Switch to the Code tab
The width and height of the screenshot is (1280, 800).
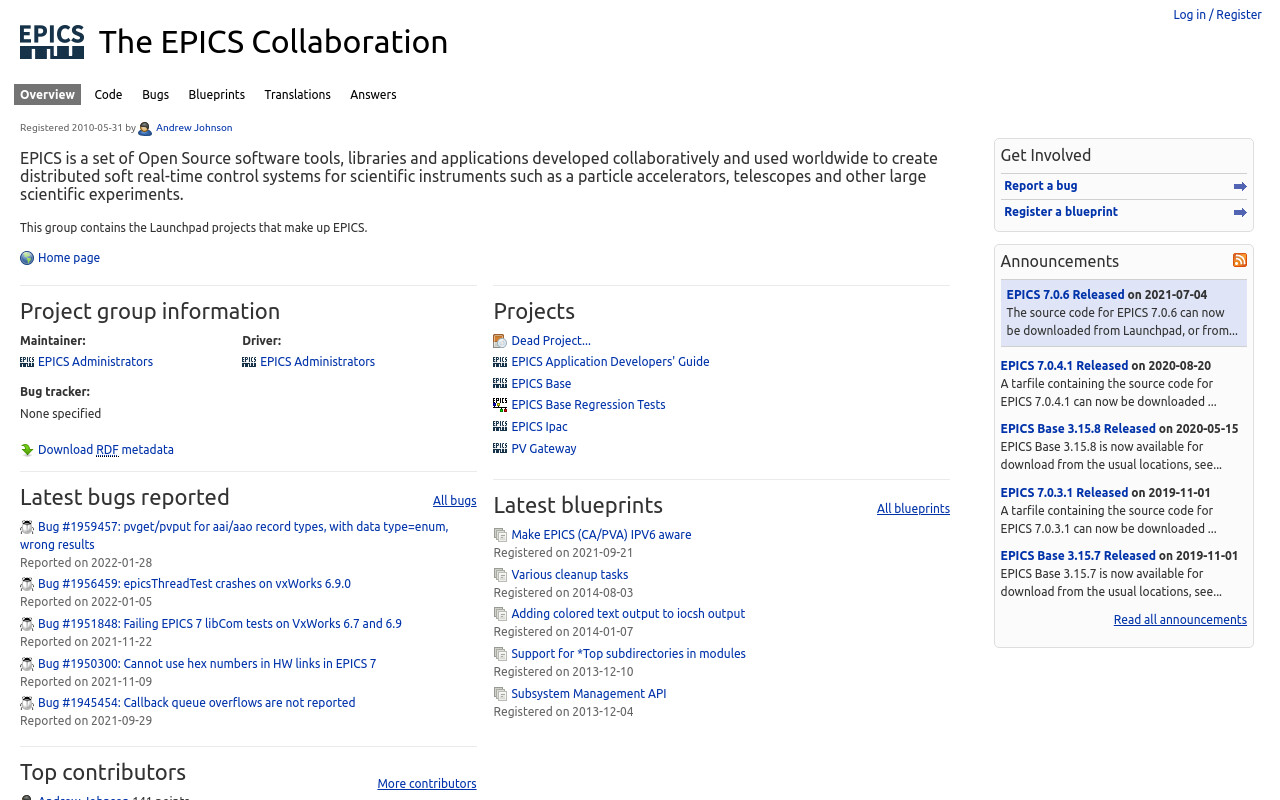pos(108,94)
